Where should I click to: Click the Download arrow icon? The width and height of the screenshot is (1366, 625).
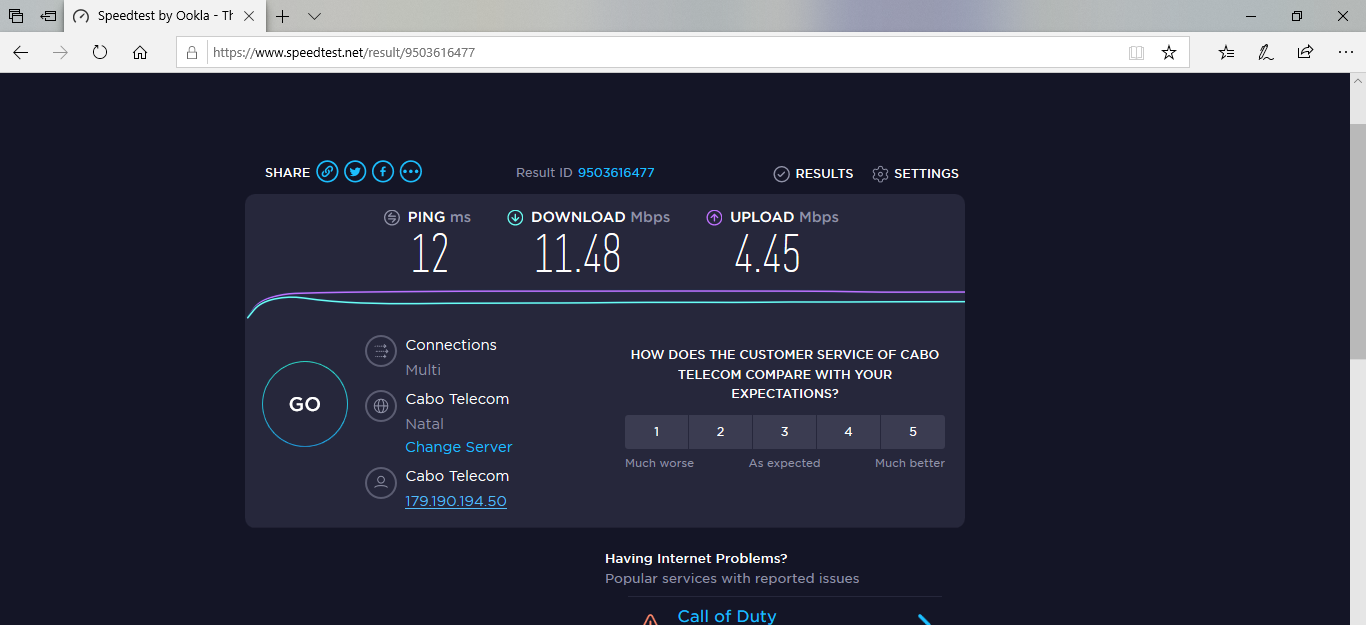515,217
